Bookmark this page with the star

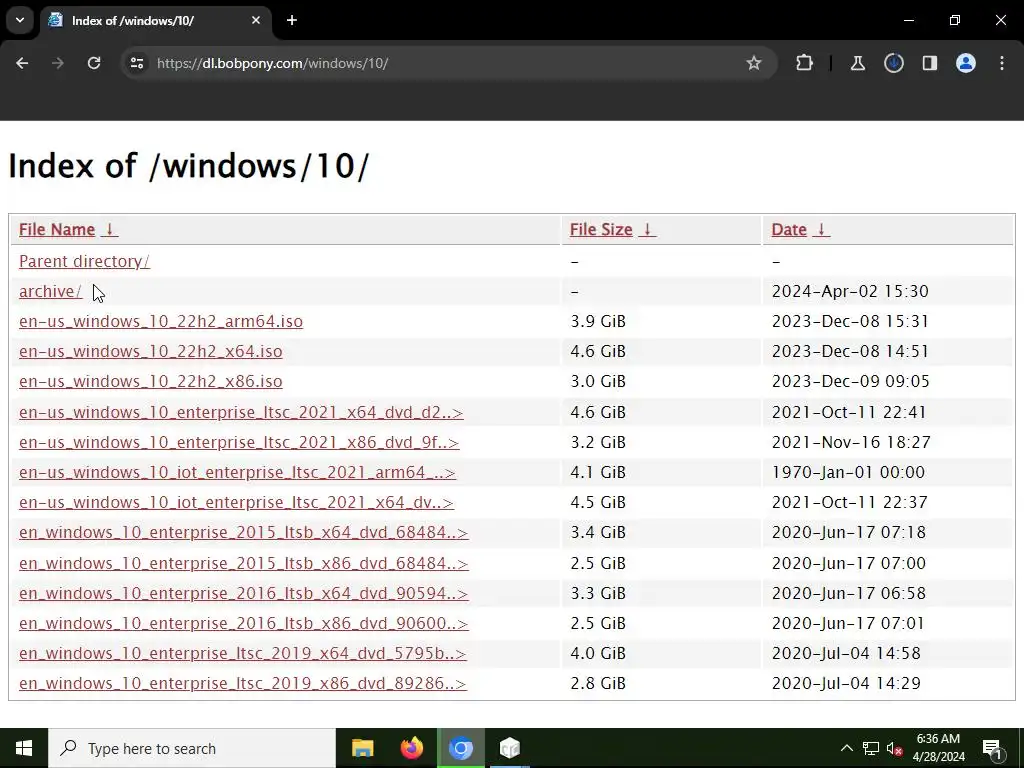[x=754, y=63]
